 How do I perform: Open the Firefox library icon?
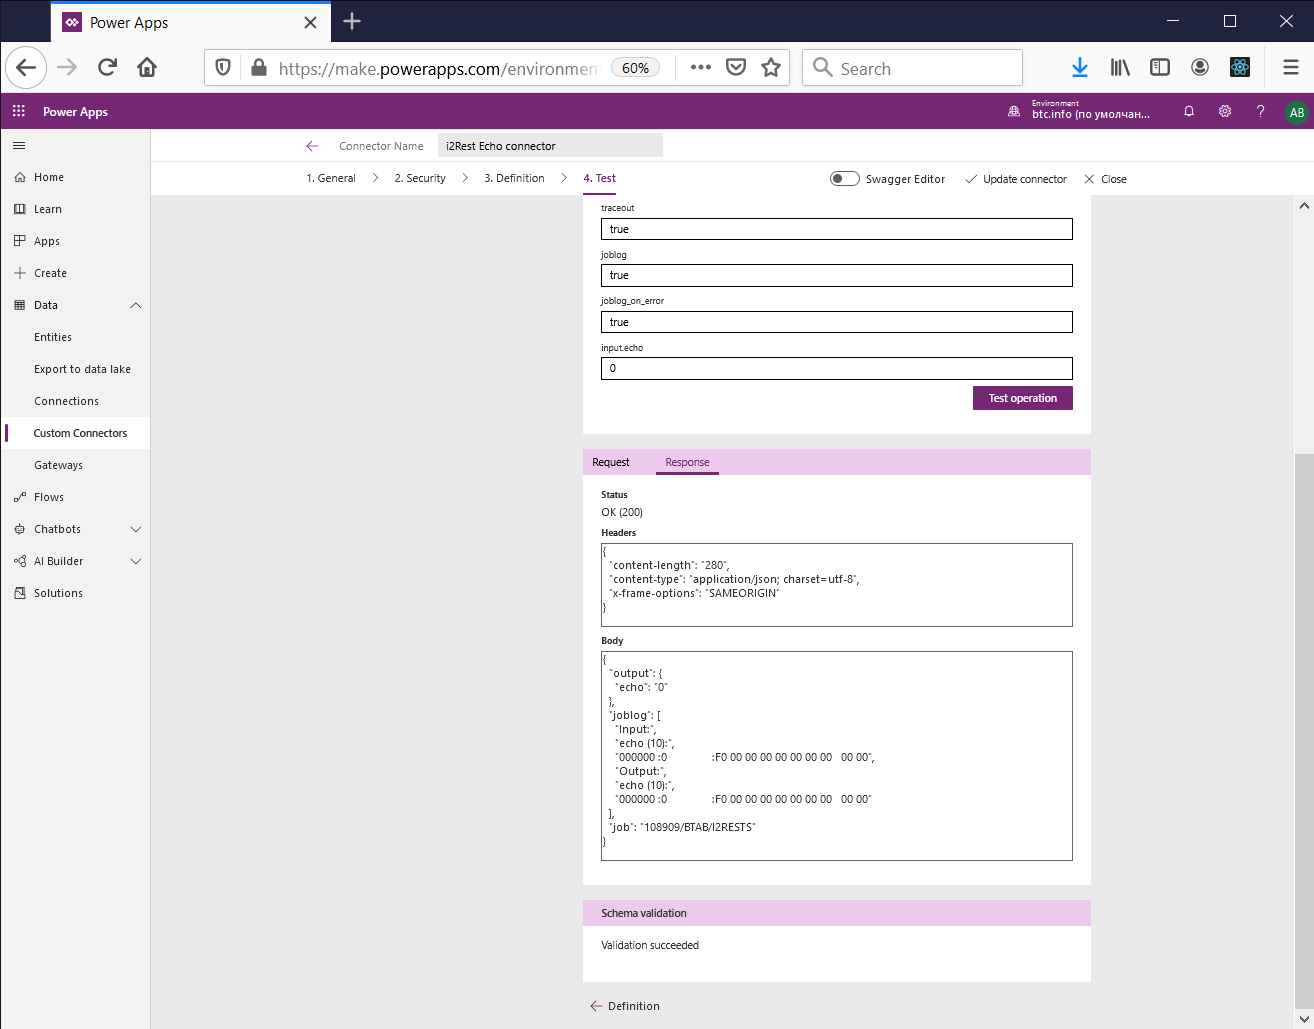pyautogui.click(x=1120, y=68)
